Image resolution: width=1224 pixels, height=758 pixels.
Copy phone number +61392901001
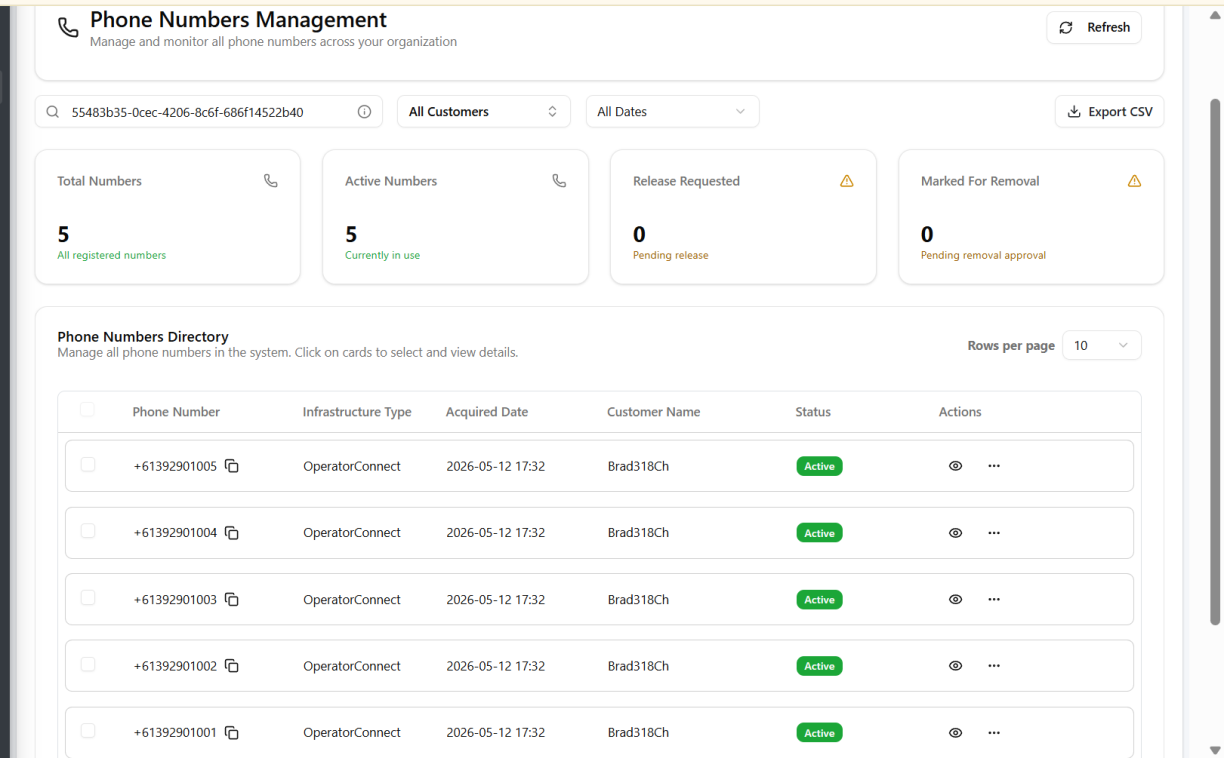pyautogui.click(x=232, y=733)
